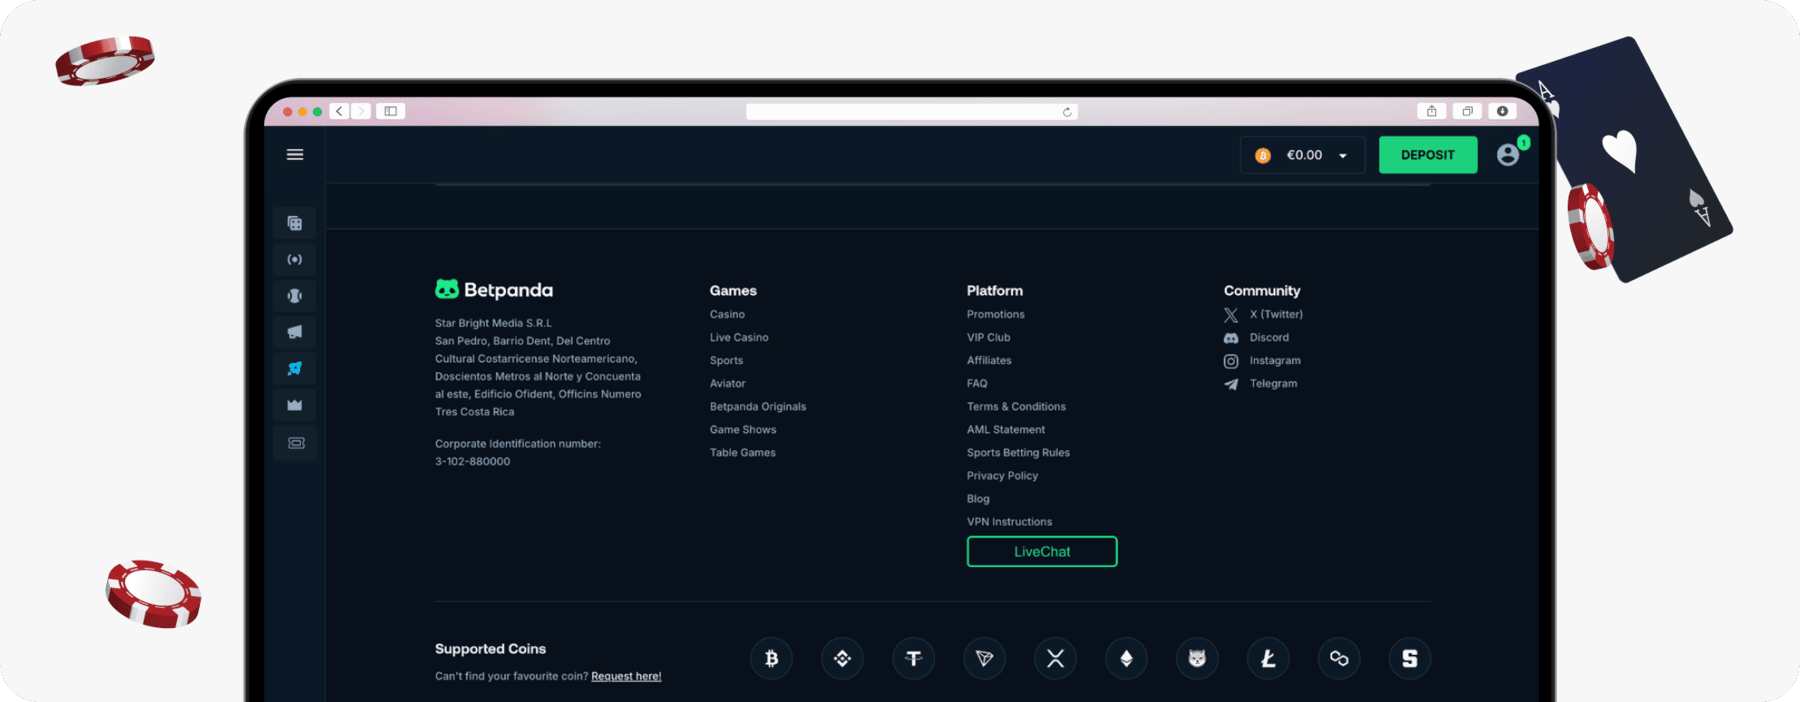Click the Telegram paper plane icon

tap(1231, 384)
